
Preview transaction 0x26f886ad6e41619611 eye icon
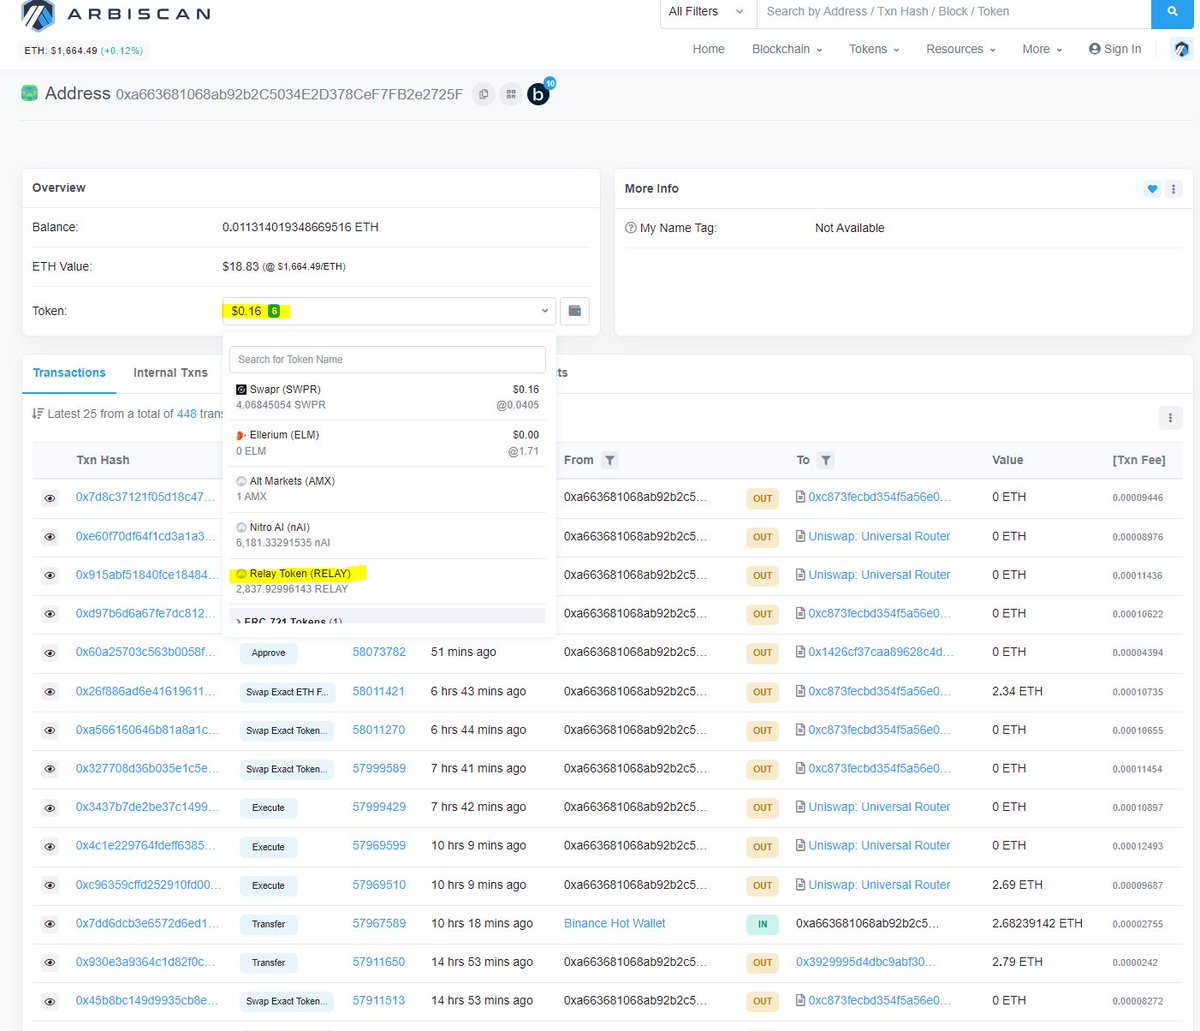[x=50, y=692]
